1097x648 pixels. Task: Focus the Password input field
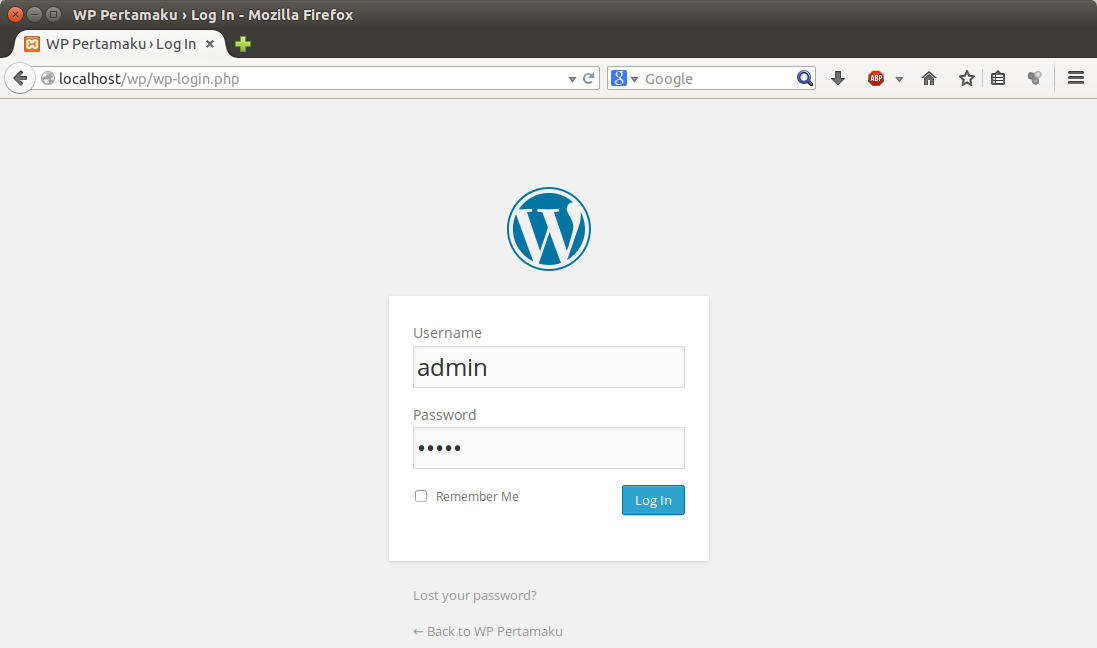click(548, 448)
